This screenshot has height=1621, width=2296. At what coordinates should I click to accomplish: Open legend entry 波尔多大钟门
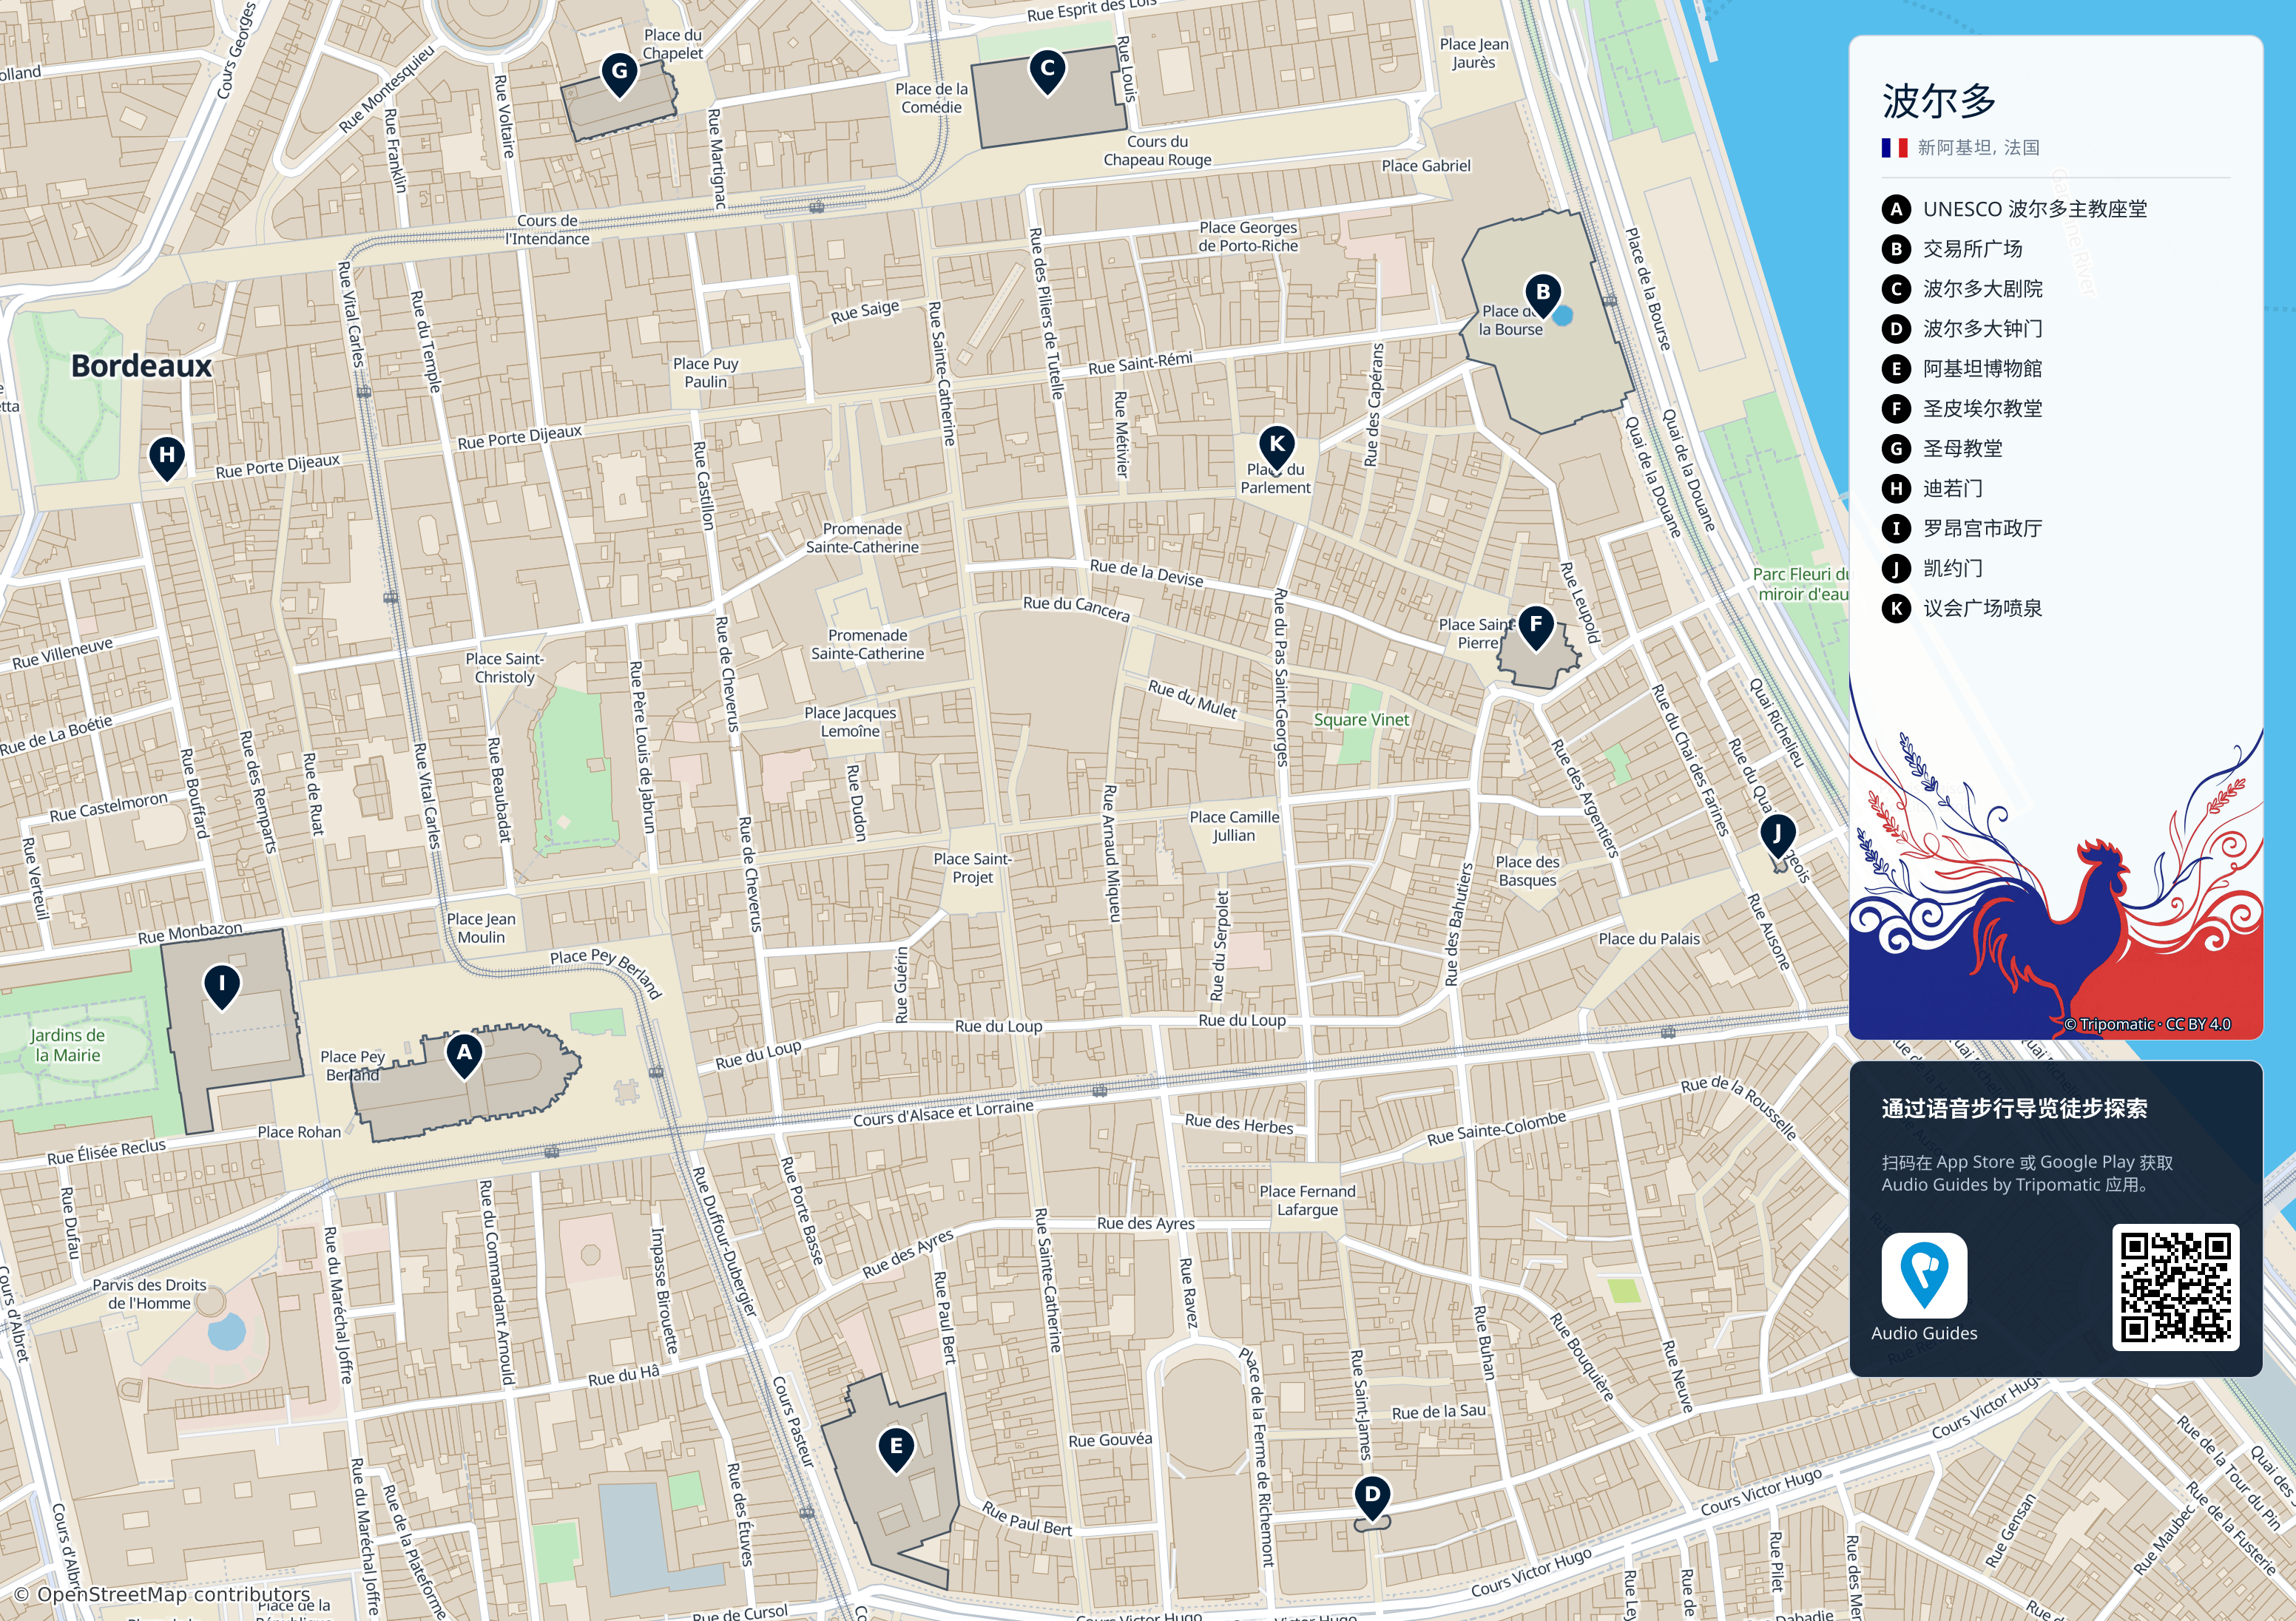pos(1962,329)
